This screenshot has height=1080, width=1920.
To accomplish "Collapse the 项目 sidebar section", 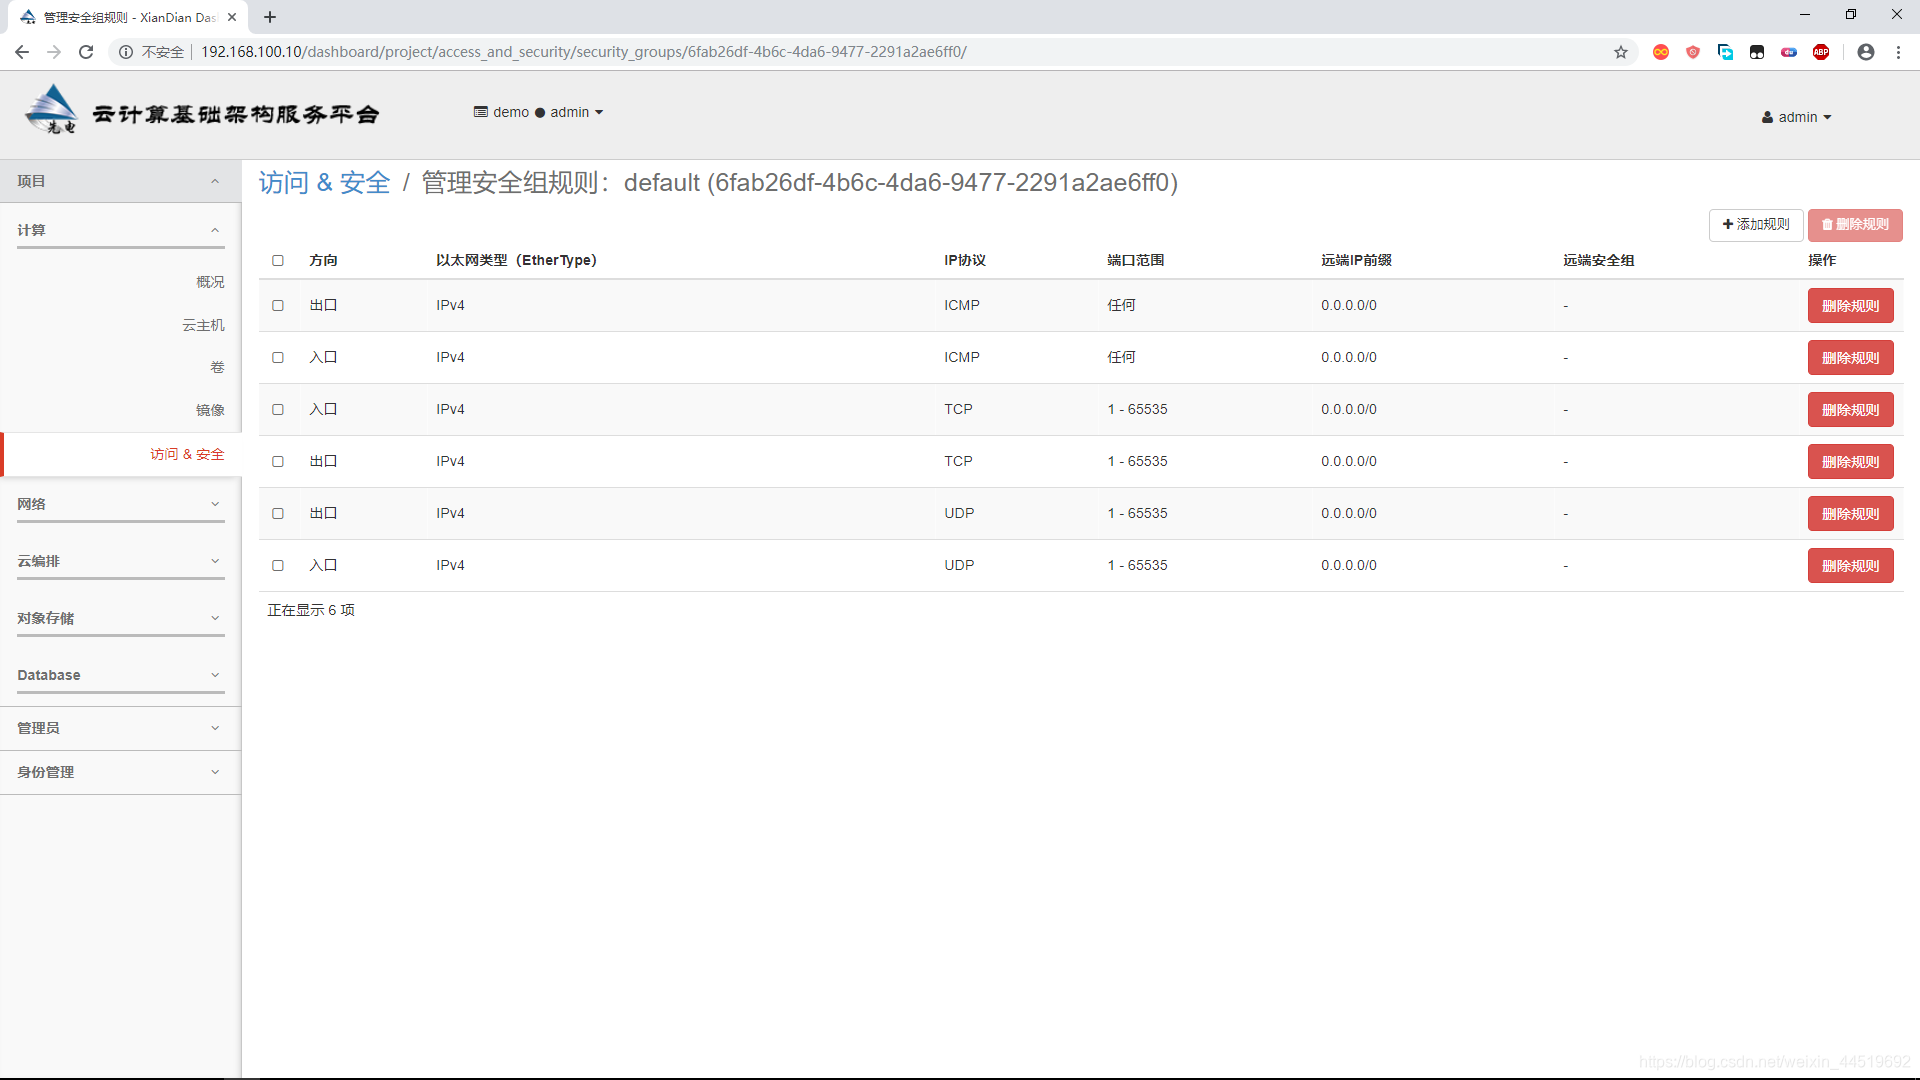I will (x=120, y=181).
